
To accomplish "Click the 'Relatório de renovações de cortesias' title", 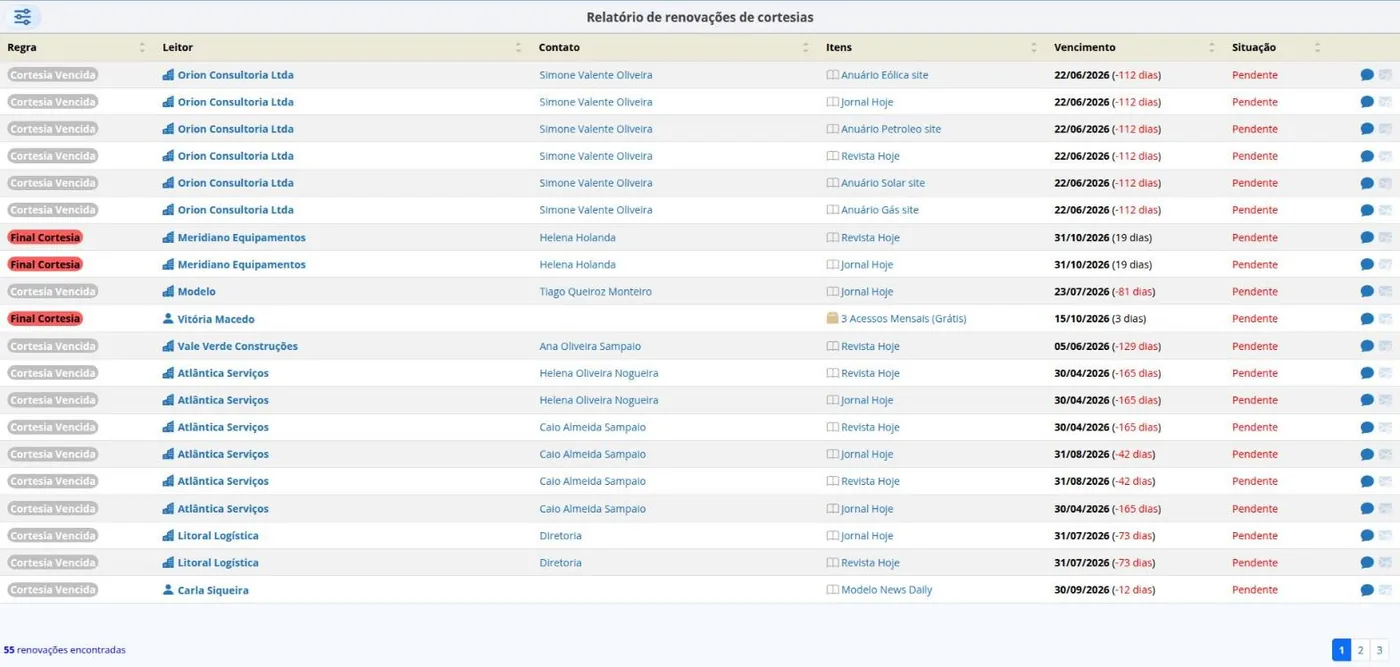I will pos(700,17).
